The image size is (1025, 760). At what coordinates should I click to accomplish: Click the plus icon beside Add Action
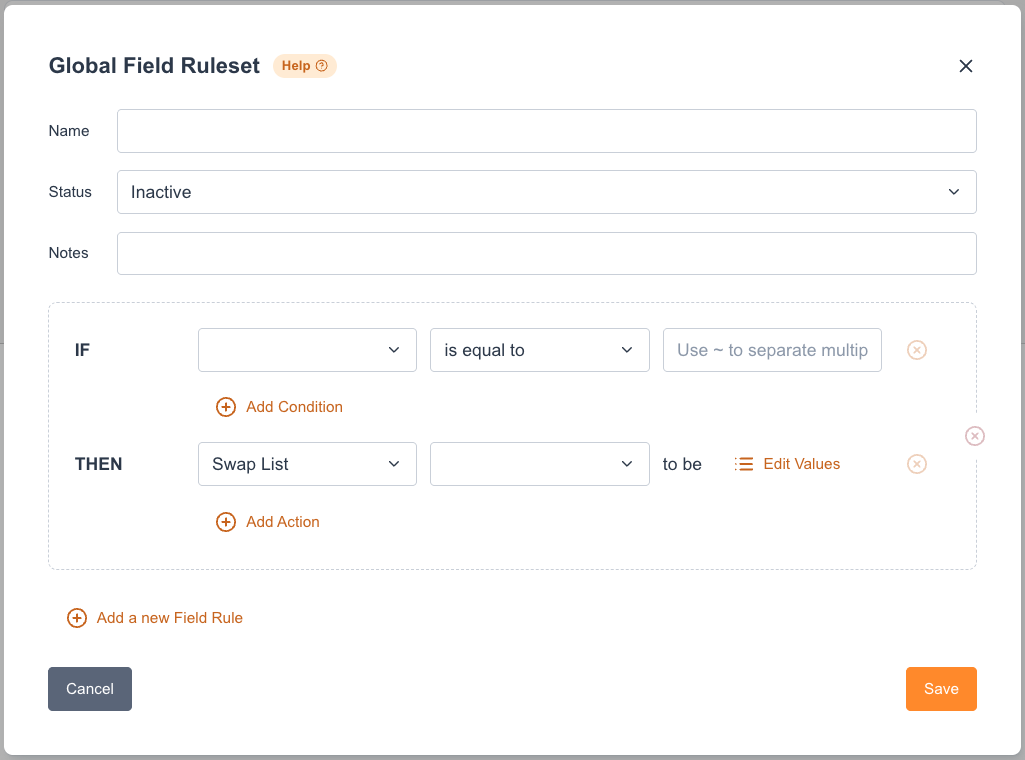[226, 522]
